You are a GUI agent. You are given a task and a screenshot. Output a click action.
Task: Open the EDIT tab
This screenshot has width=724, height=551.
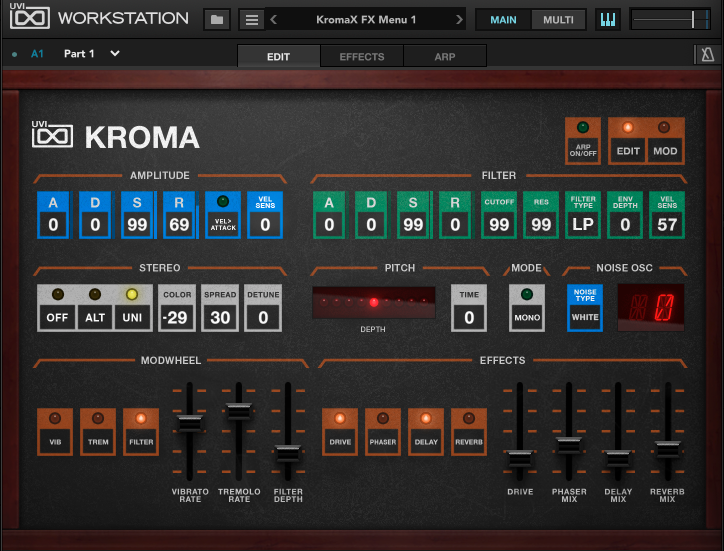(278, 56)
